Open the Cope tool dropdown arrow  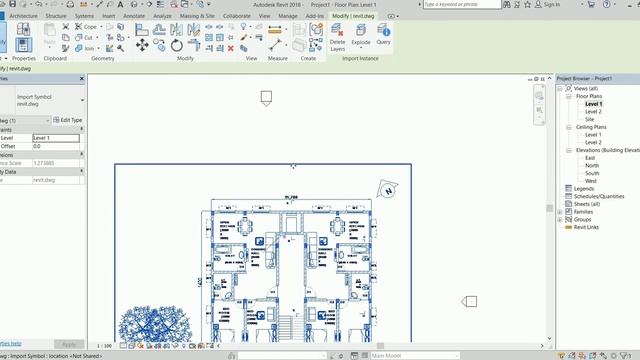(x=101, y=27)
